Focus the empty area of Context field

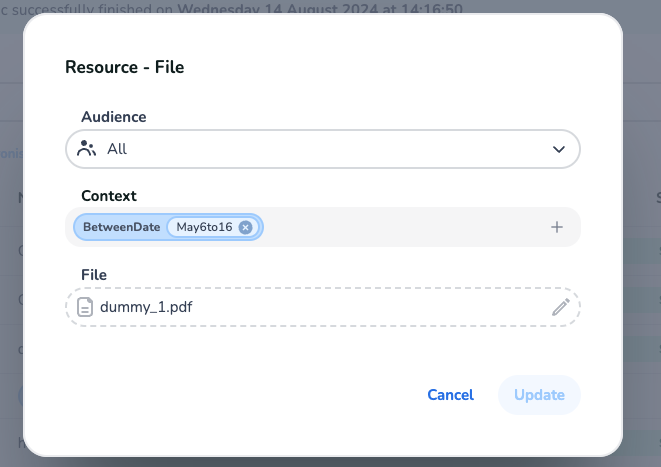[400, 228]
